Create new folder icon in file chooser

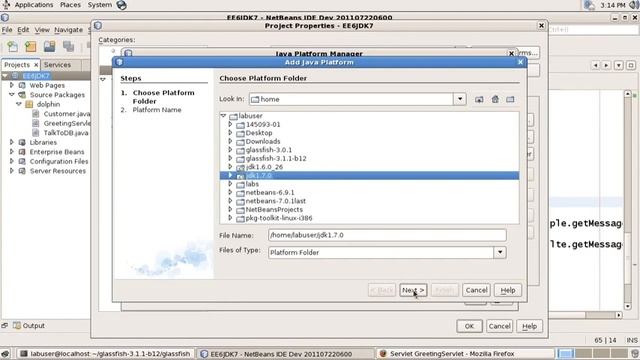point(510,99)
